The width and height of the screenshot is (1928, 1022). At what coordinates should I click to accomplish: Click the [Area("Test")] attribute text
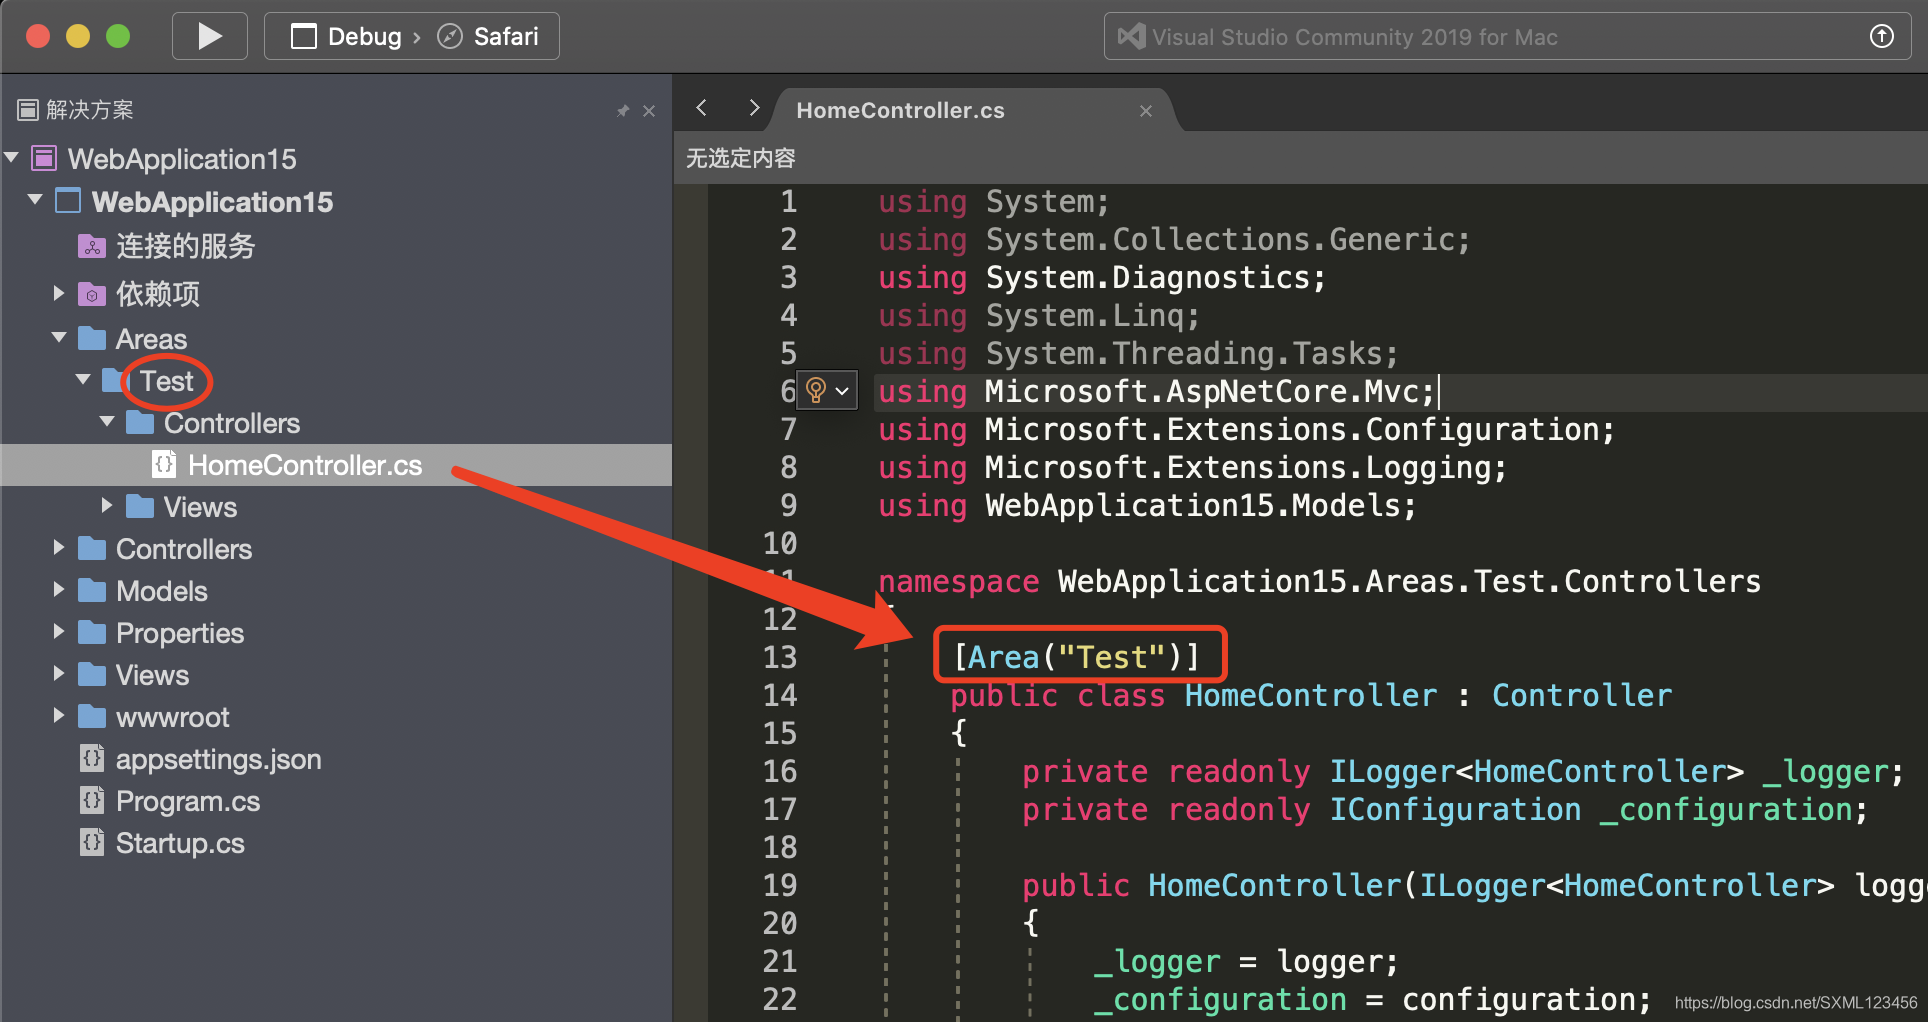point(1076,657)
